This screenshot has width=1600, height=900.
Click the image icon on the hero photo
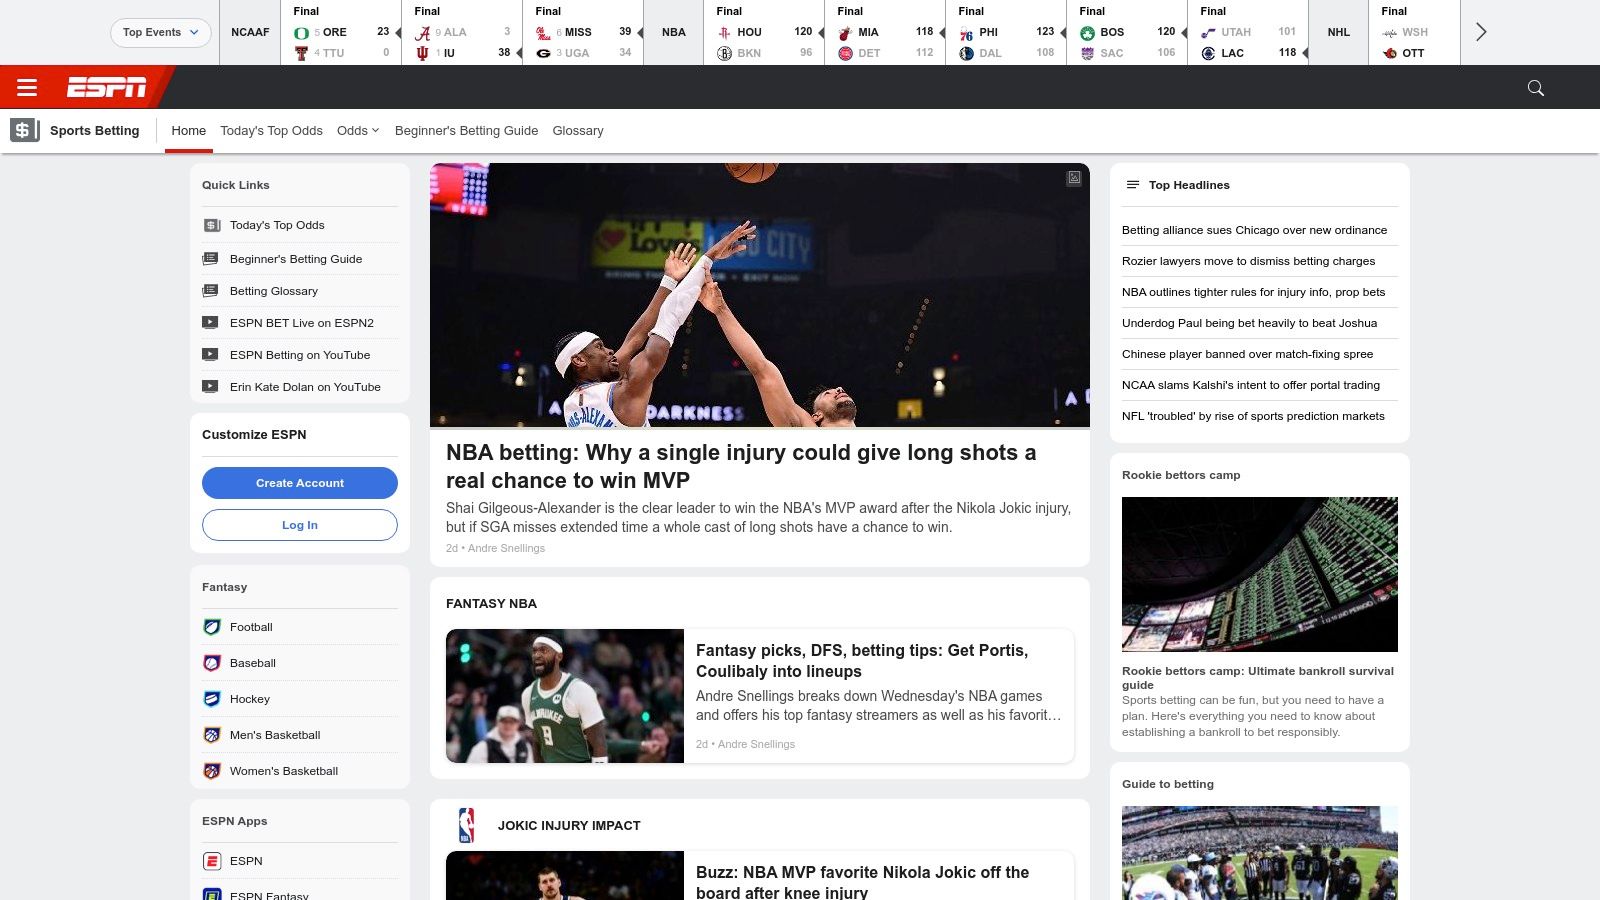tap(1074, 178)
